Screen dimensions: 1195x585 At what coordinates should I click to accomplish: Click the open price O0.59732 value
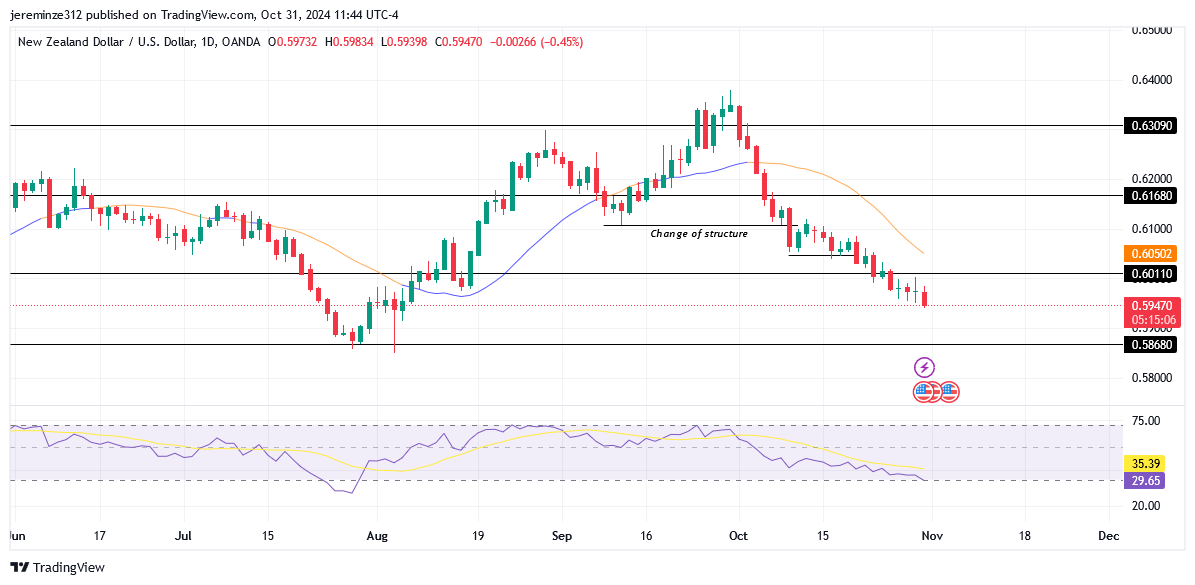(x=295, y=43)
